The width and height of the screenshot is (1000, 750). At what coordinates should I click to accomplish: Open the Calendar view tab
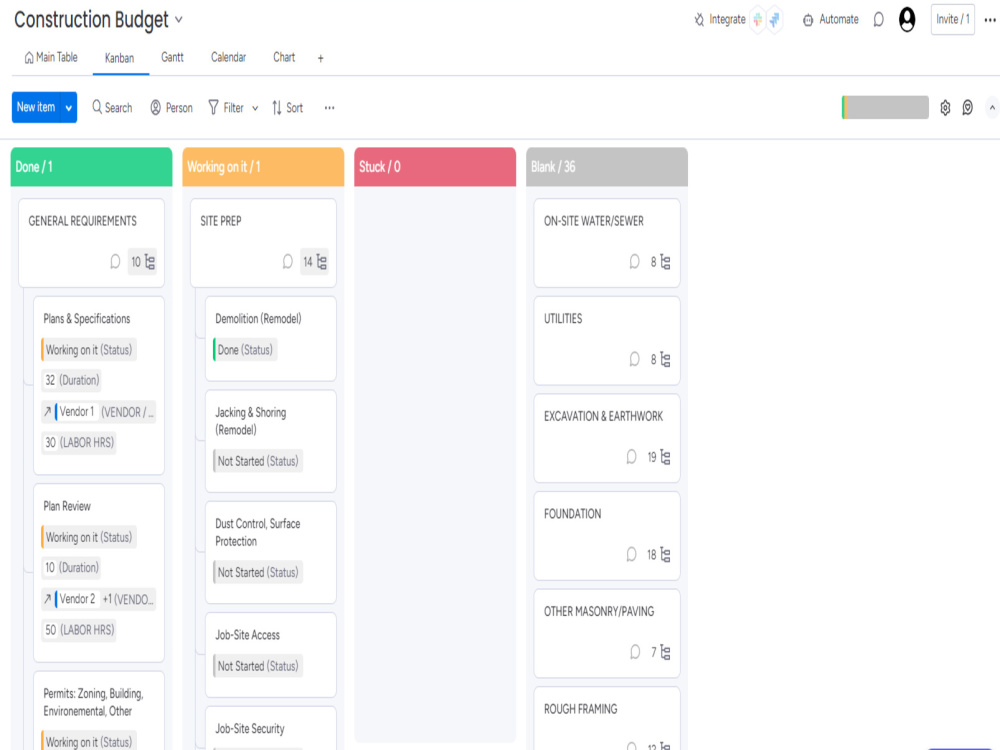click(x=228, y=57)
